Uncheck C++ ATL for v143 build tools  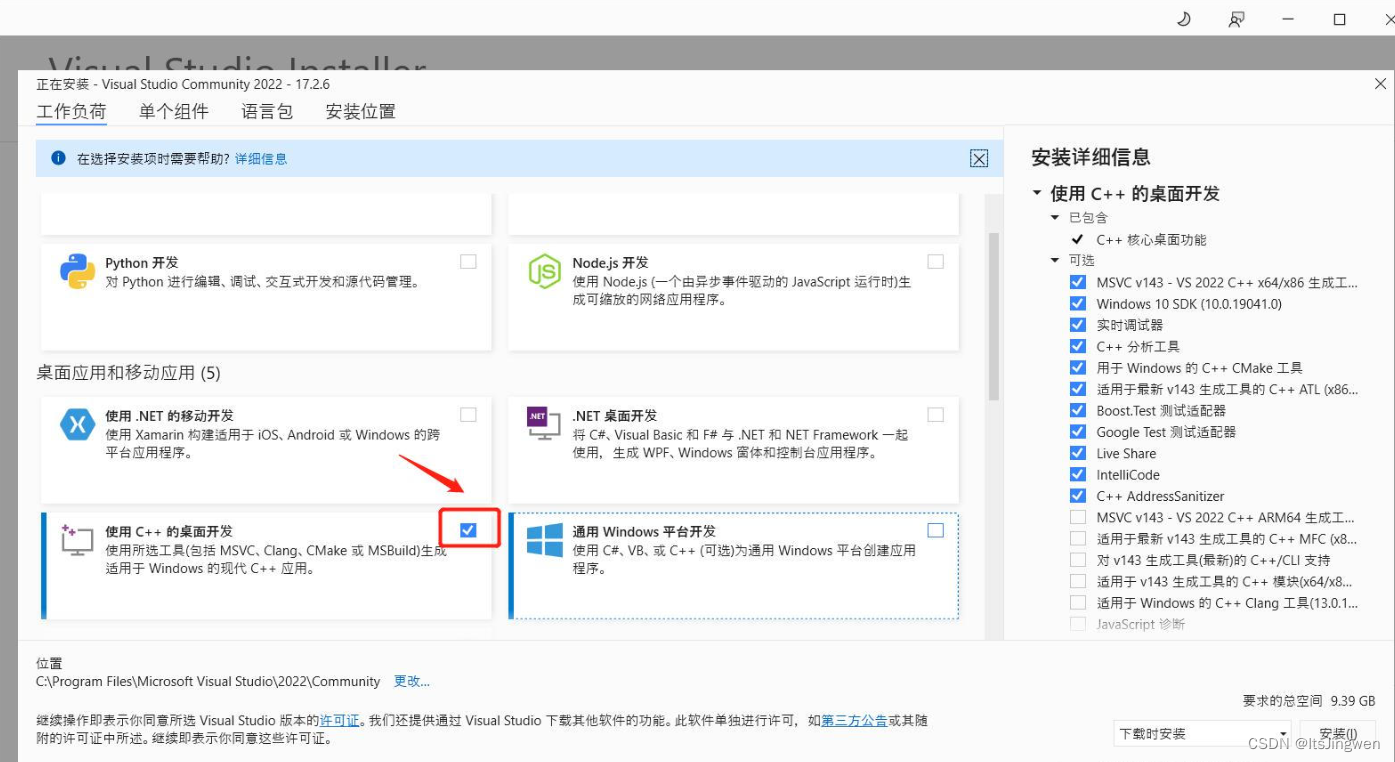(1077, 389)
